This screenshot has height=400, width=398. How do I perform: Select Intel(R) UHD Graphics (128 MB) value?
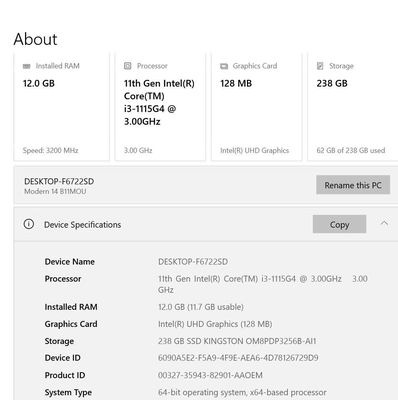point(215,324)
